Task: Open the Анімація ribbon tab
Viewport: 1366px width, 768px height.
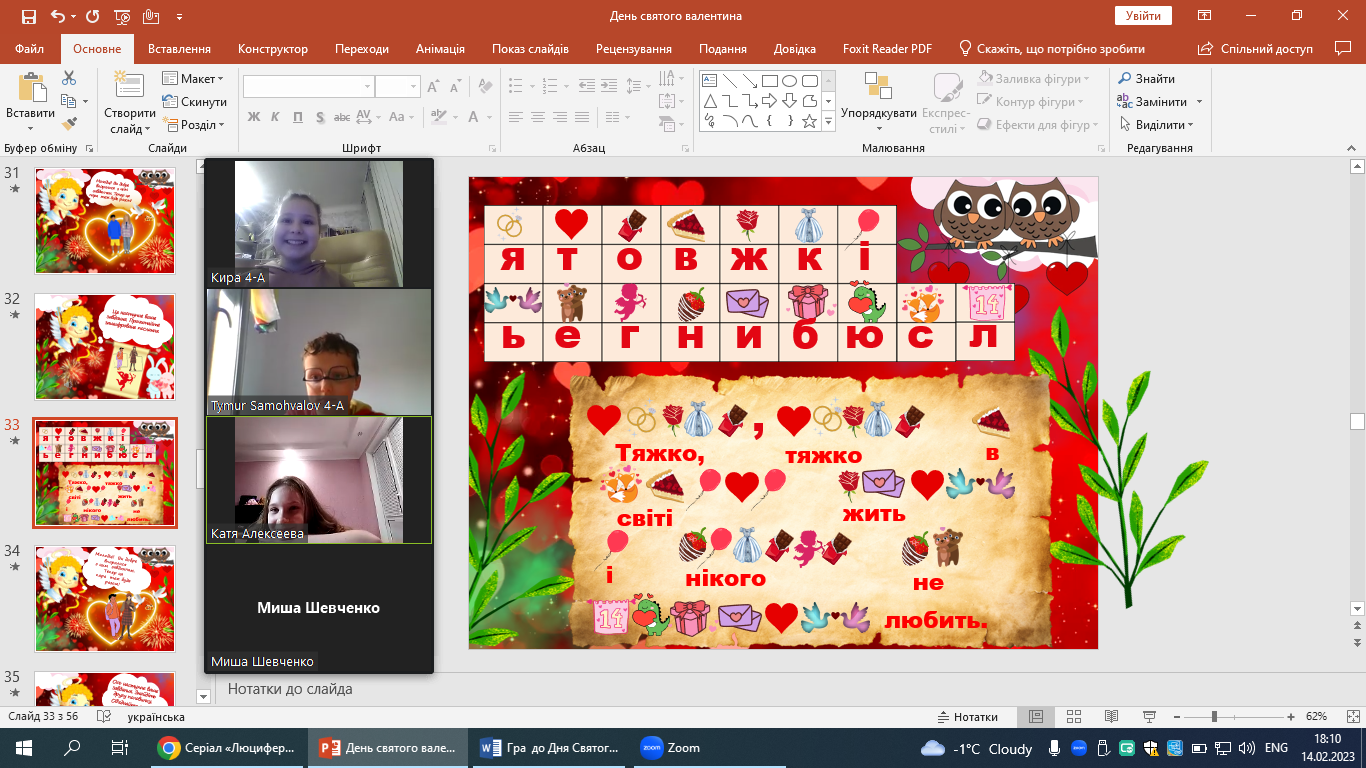Action: pyautogui.click(x=440, y=49)
